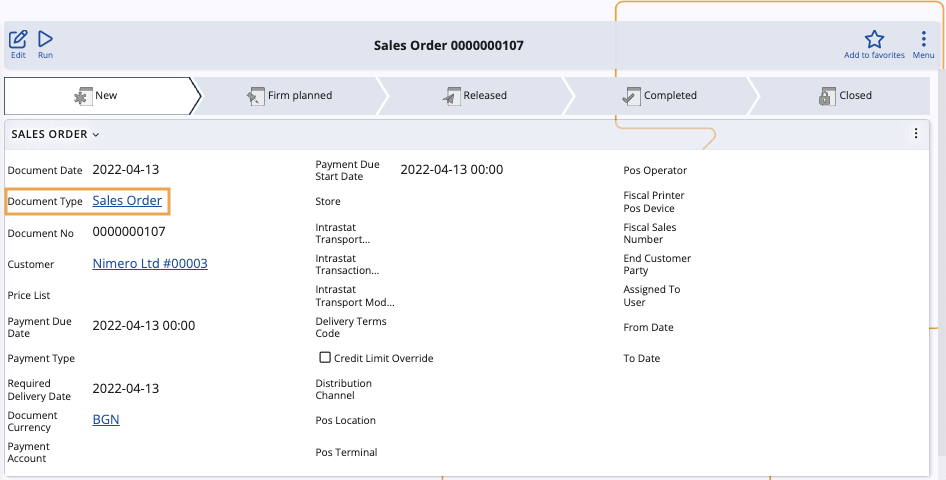Screen dimensions: 946x480
Task: Click the Edit pencil icon
Action: point(18,40)
